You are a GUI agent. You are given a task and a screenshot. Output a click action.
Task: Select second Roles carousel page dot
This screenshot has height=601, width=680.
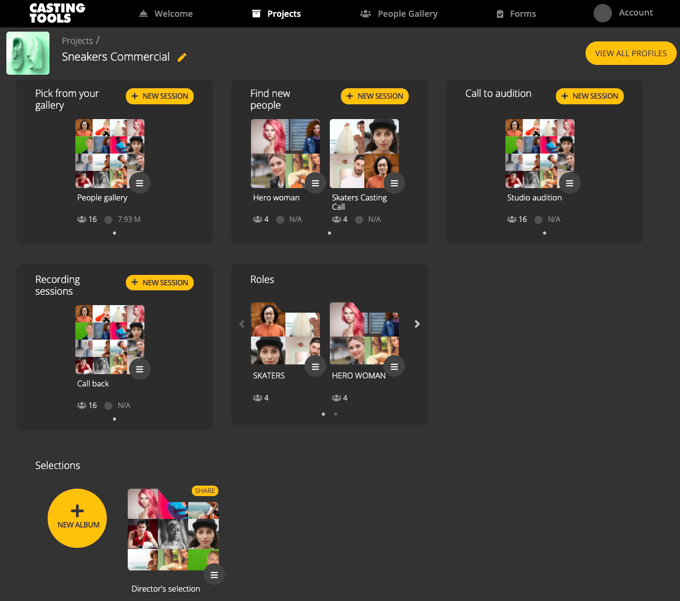[336, 414]
